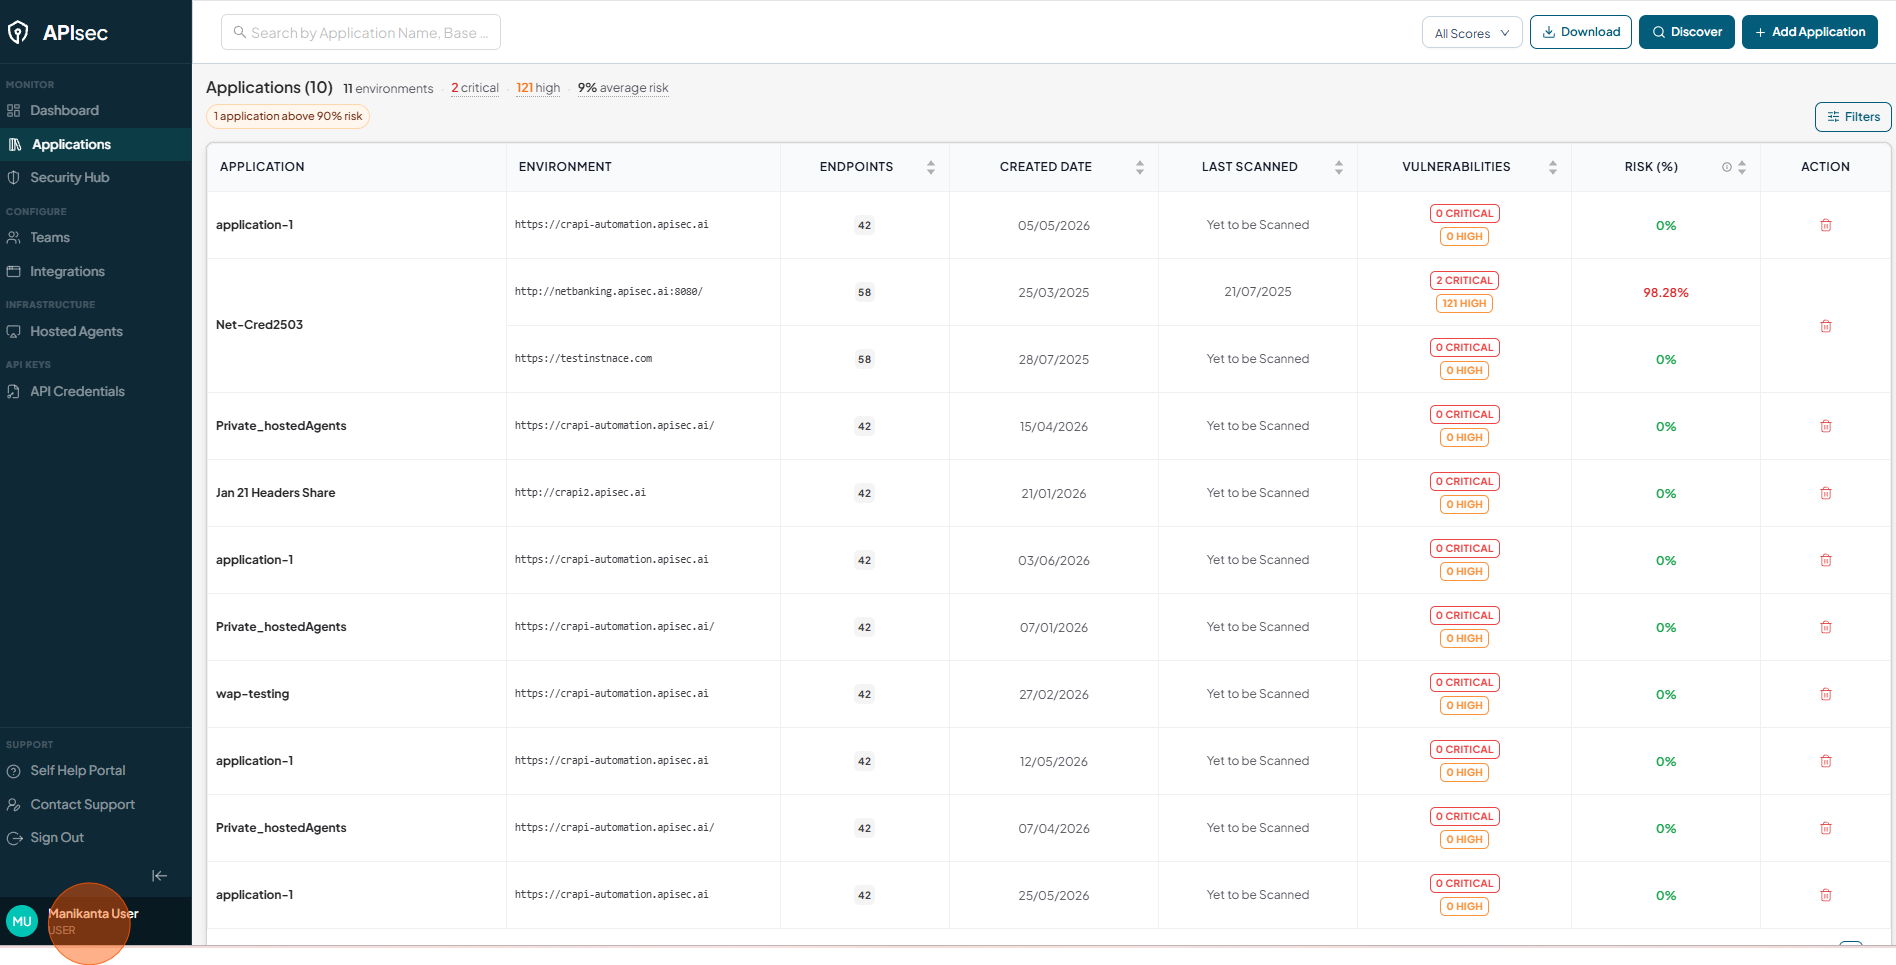Focus the application name search field
The height and width of the screenshot is (965, 1896).
(361, 32)
